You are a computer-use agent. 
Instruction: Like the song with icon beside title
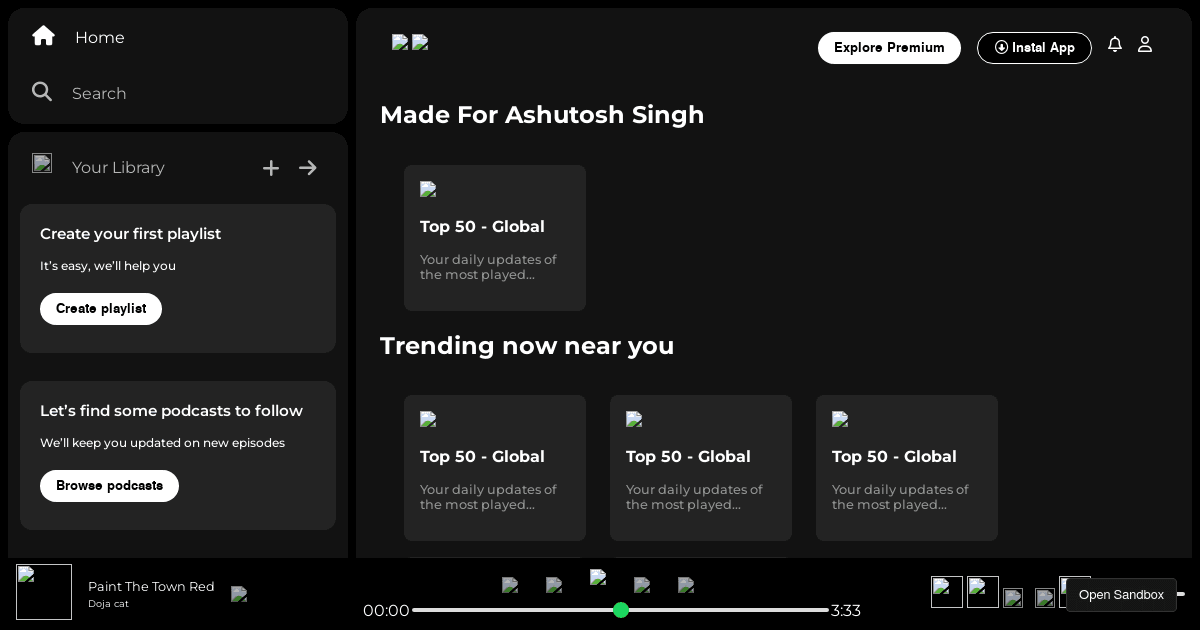click(x=239, y=594)
